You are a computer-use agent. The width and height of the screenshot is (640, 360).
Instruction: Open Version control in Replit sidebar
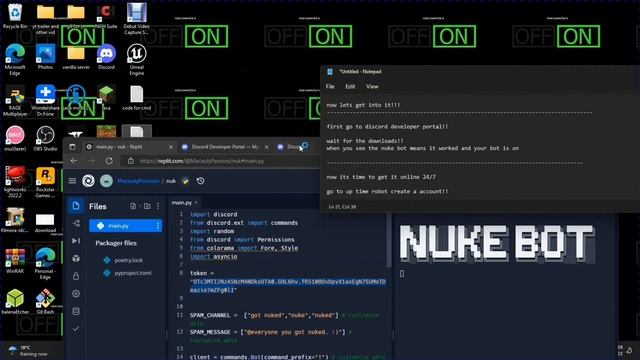[x=76, y=223]
